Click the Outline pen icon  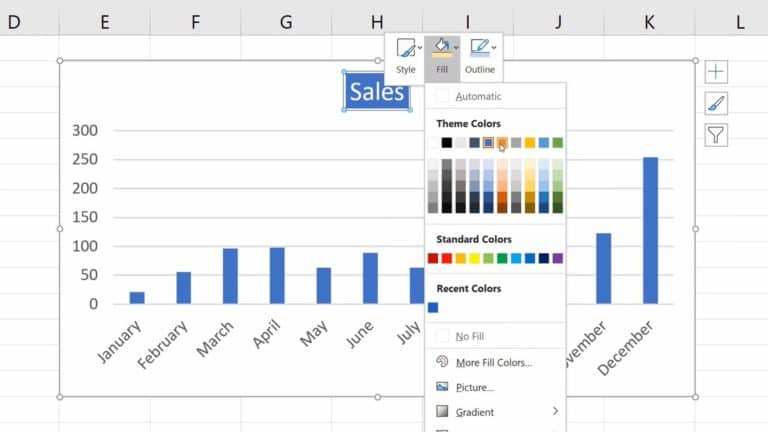tap(479, 48)
